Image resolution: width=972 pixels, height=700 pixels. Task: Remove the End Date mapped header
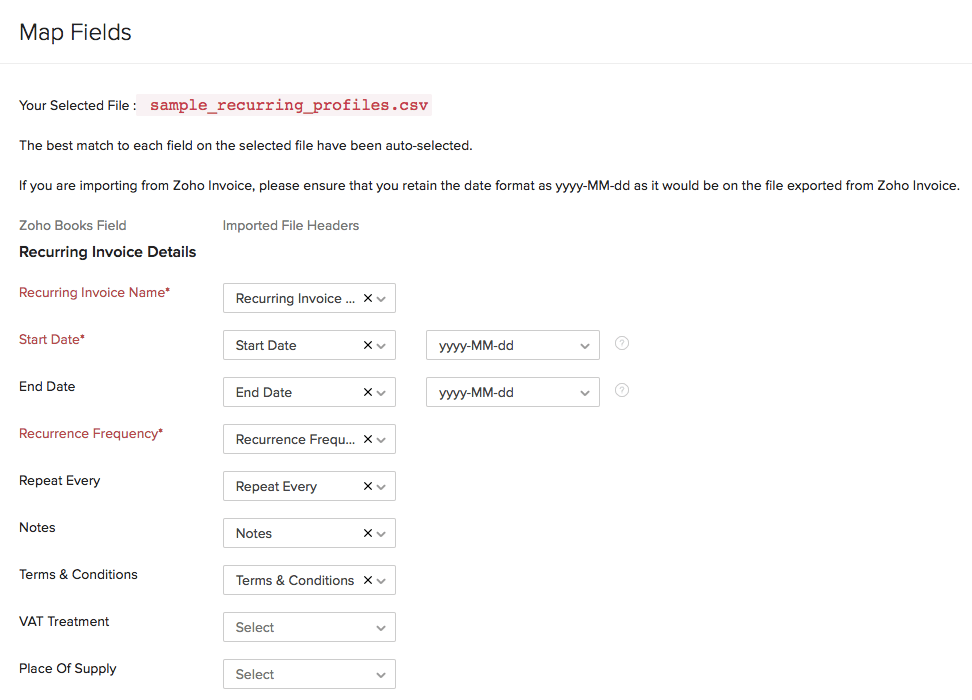[367, 392]
